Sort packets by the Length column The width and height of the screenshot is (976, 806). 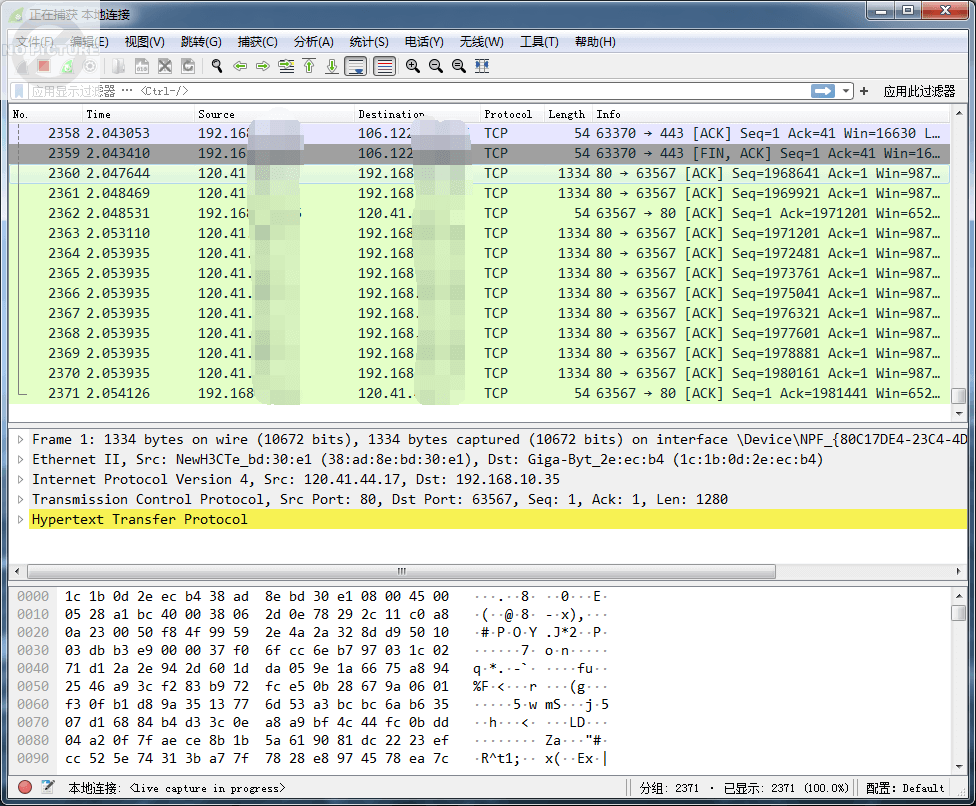click(x=568, y=114)
